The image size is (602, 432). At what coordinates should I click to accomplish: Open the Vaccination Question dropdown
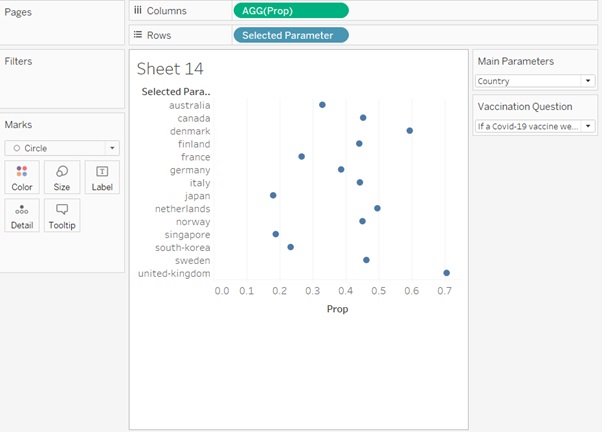tap(535, 127)
